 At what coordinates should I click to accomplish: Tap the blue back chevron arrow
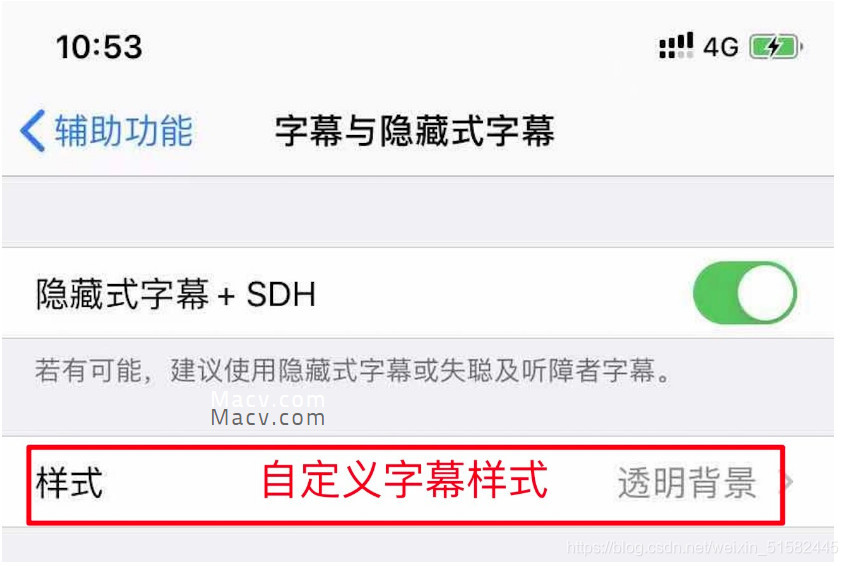pos(32,131)
